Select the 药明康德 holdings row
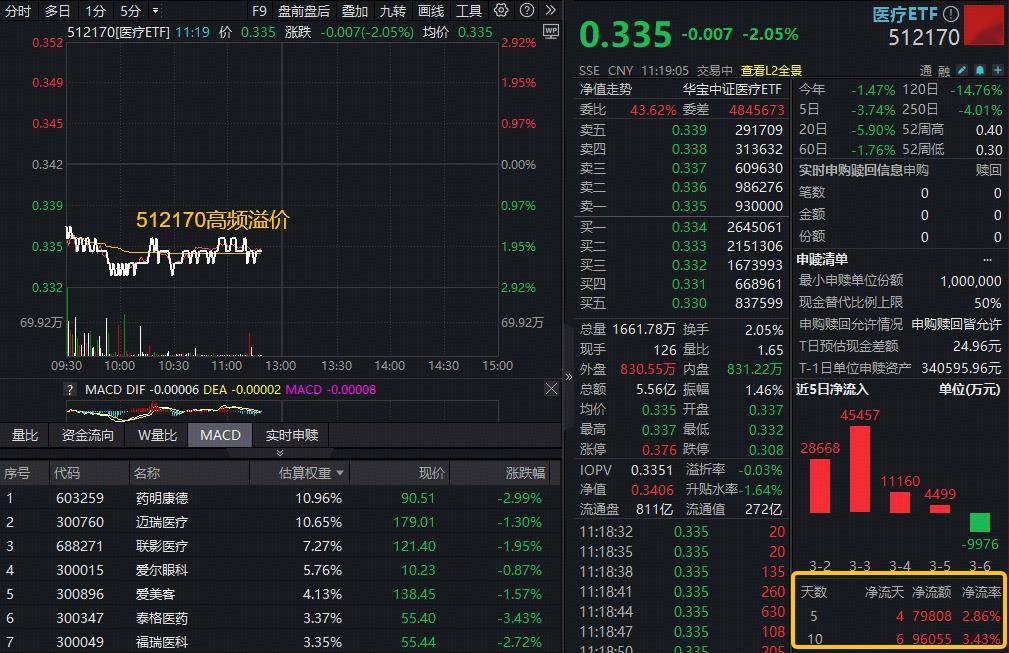The height and width of the screenshot is (653, 1009). pyautogui.click(x=161, y=498)
